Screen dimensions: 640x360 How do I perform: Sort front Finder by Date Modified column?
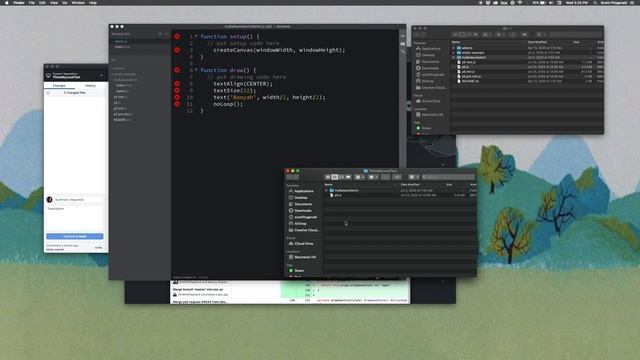tap(410, 184)
